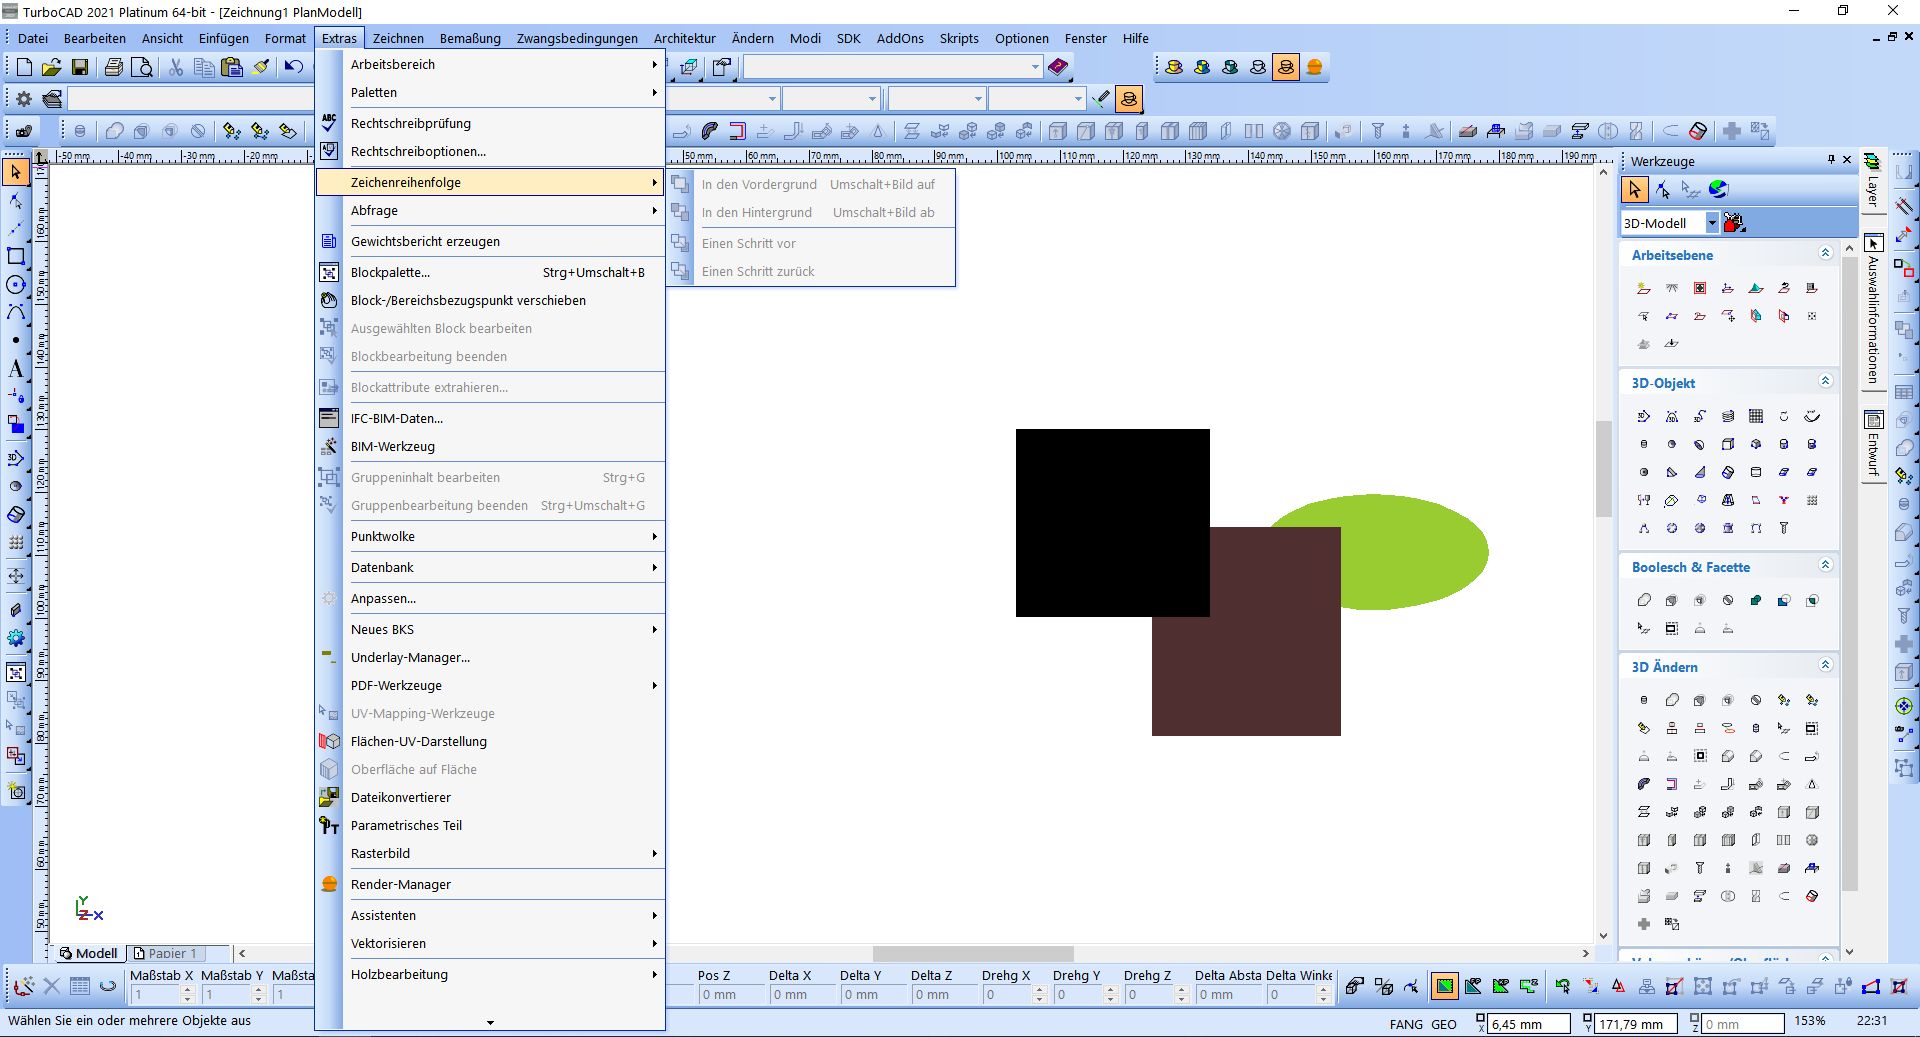1920x1037 pixels.
Task: Select the rectangle tool in the left toolbar
Action: pos(15,256)
